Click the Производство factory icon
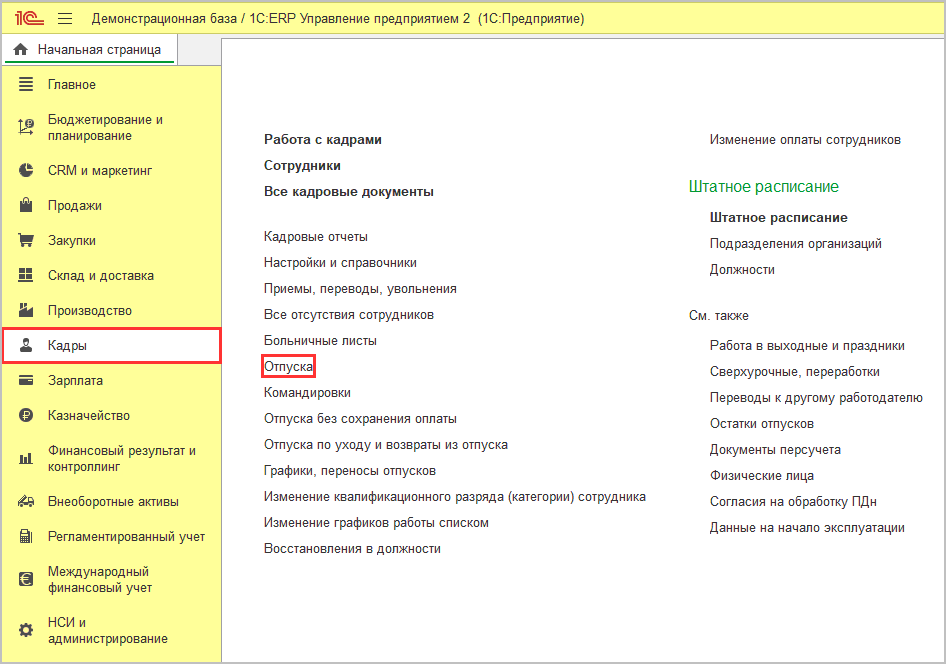The image size is (946, 664). (27, 311)
